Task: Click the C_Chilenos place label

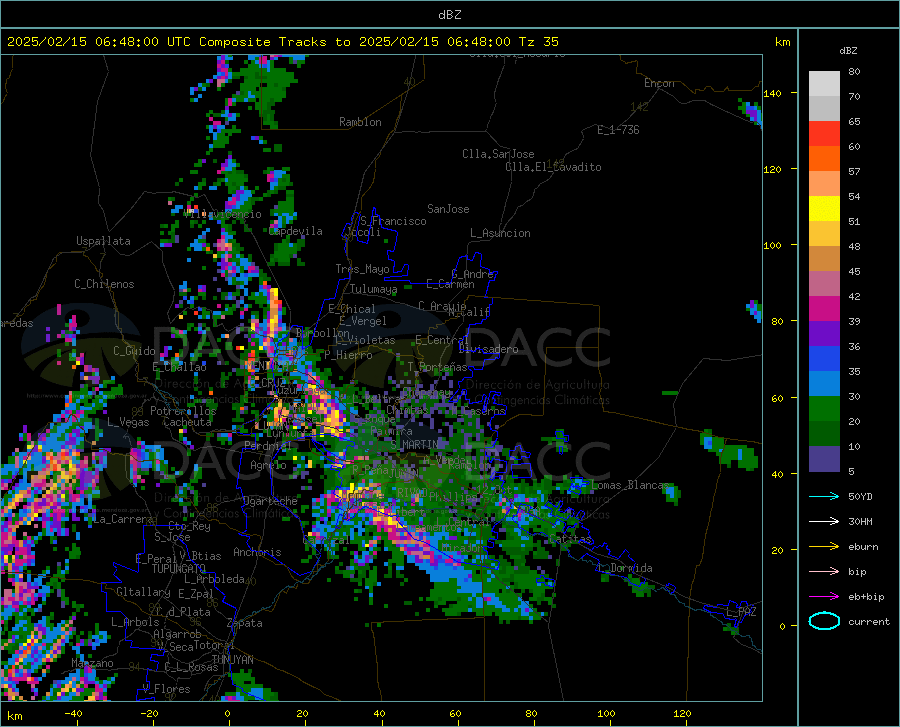Action: (104, 284)
